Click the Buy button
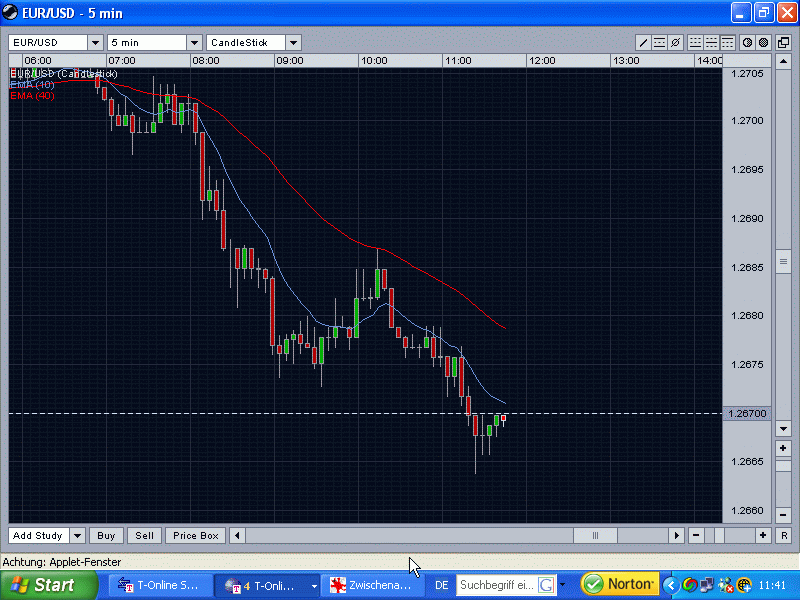 106,536
